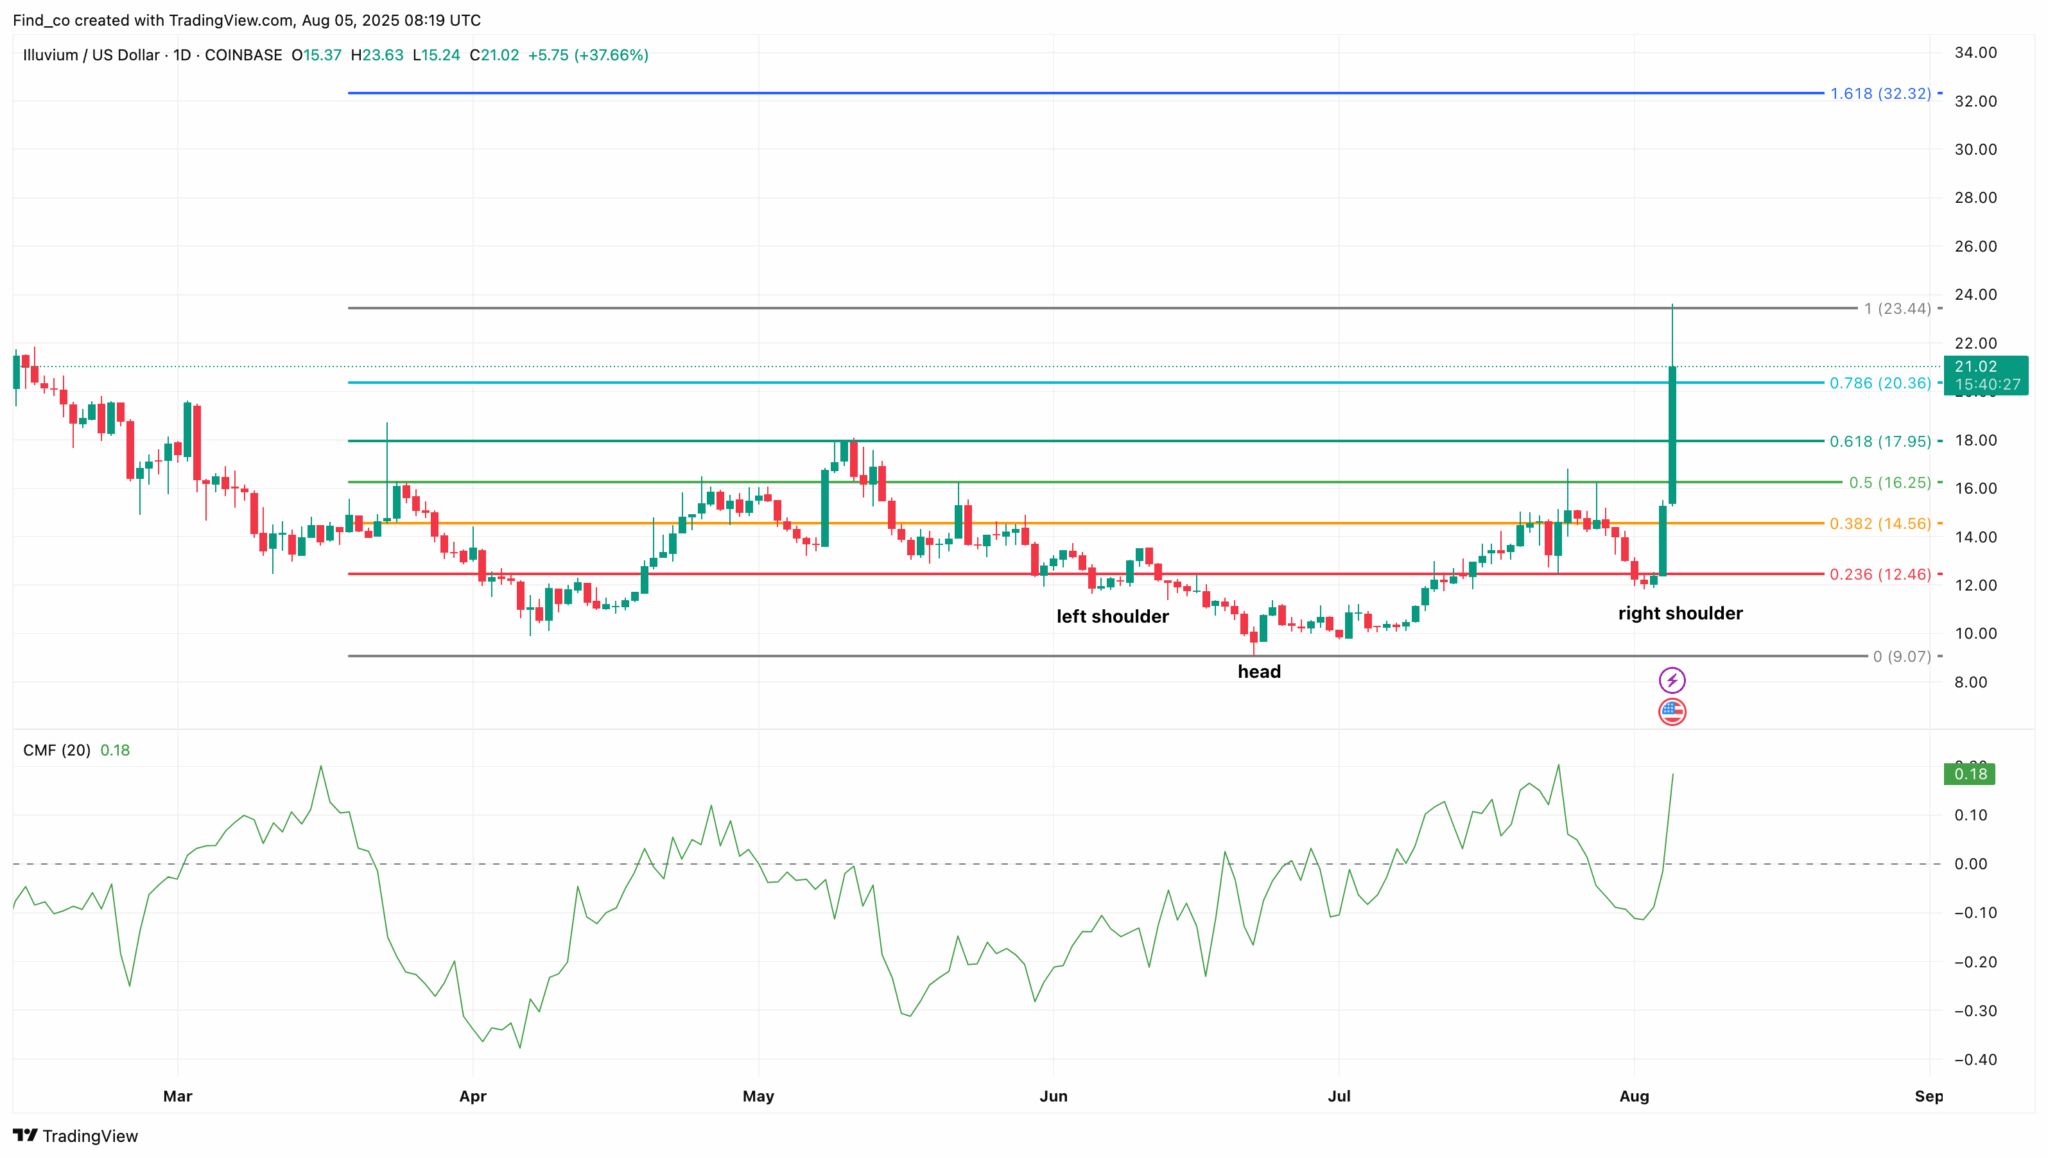Viewport: 2048px width, 1158px height.
Task: Select the Aug label on the time axis
Action: (x=1634, y=1096)
